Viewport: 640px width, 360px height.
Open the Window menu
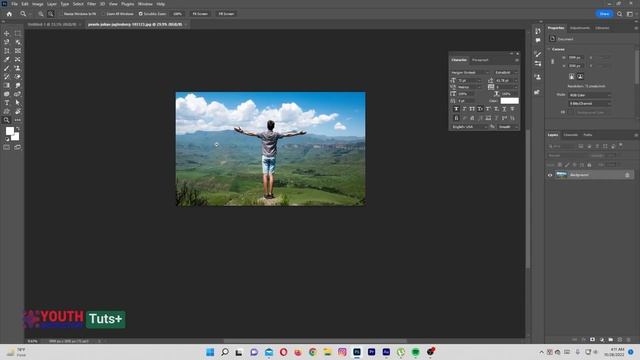click(145, 4)
